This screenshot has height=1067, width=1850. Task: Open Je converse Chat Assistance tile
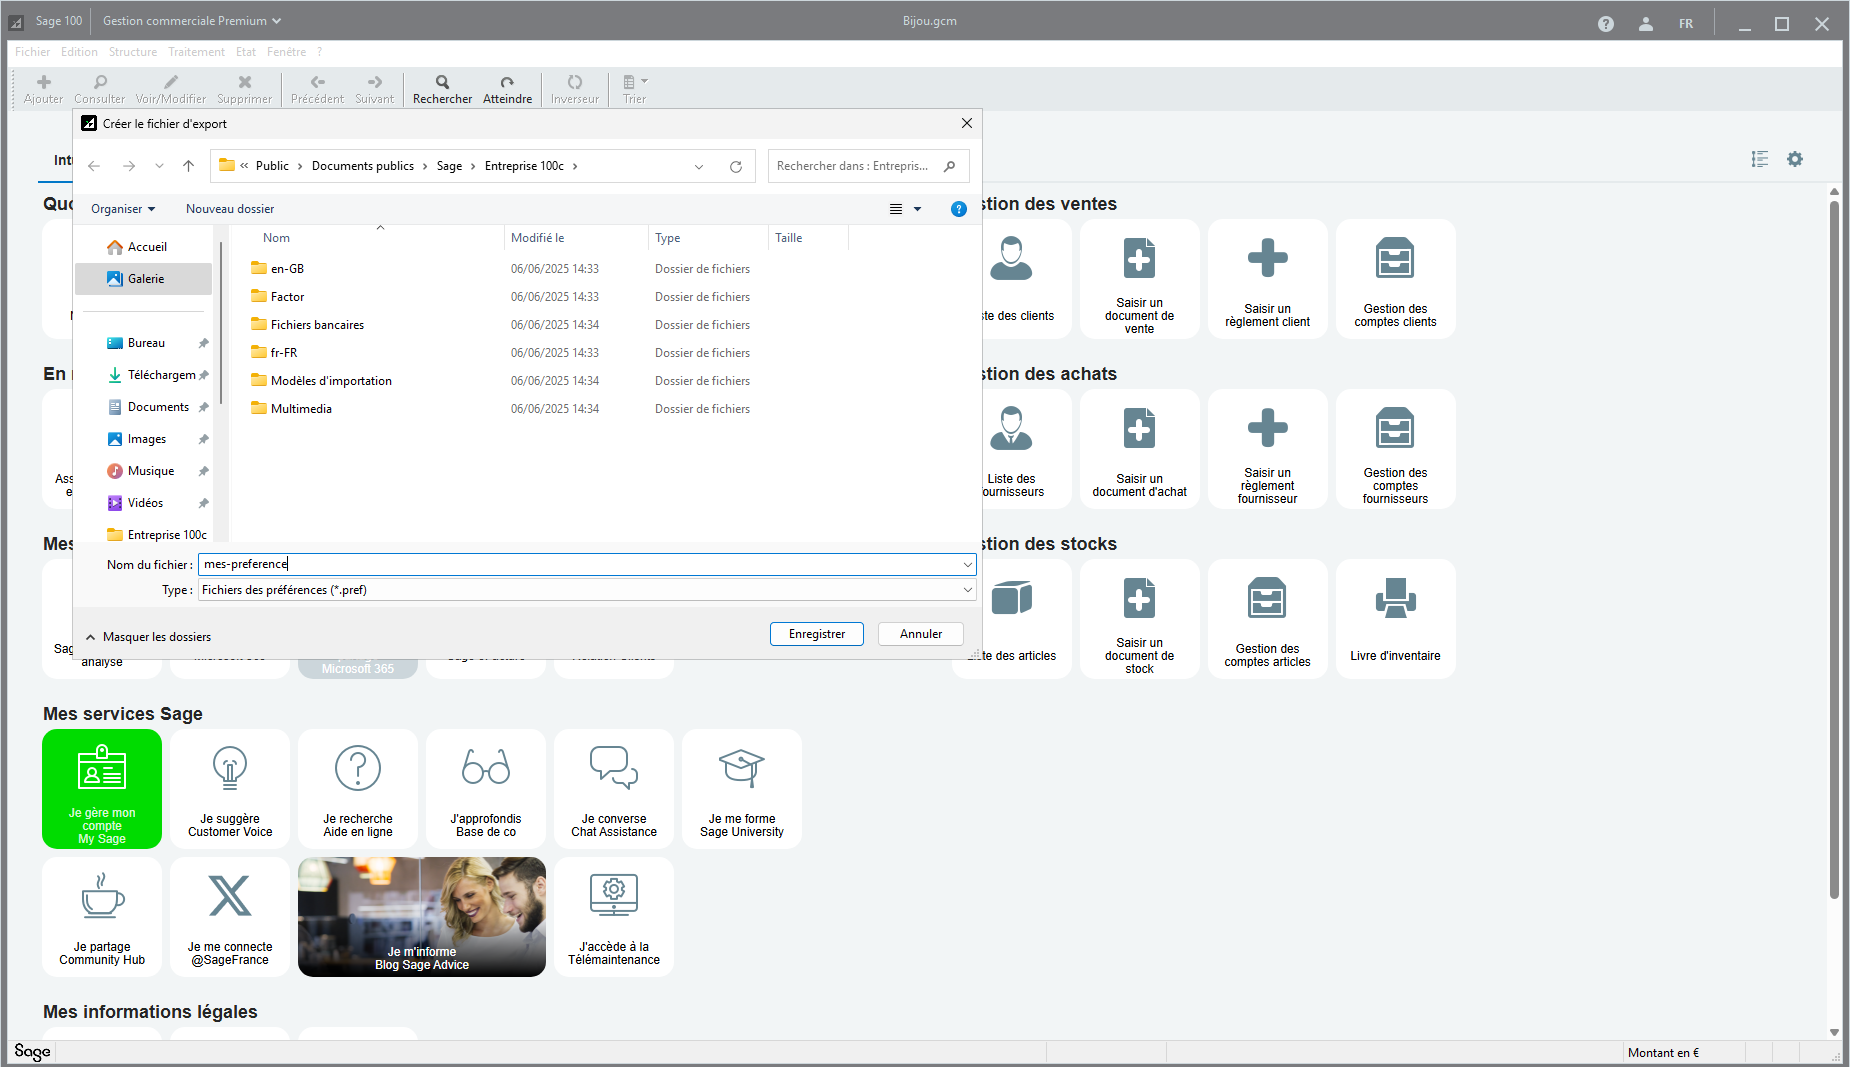(x=614, y=789)
